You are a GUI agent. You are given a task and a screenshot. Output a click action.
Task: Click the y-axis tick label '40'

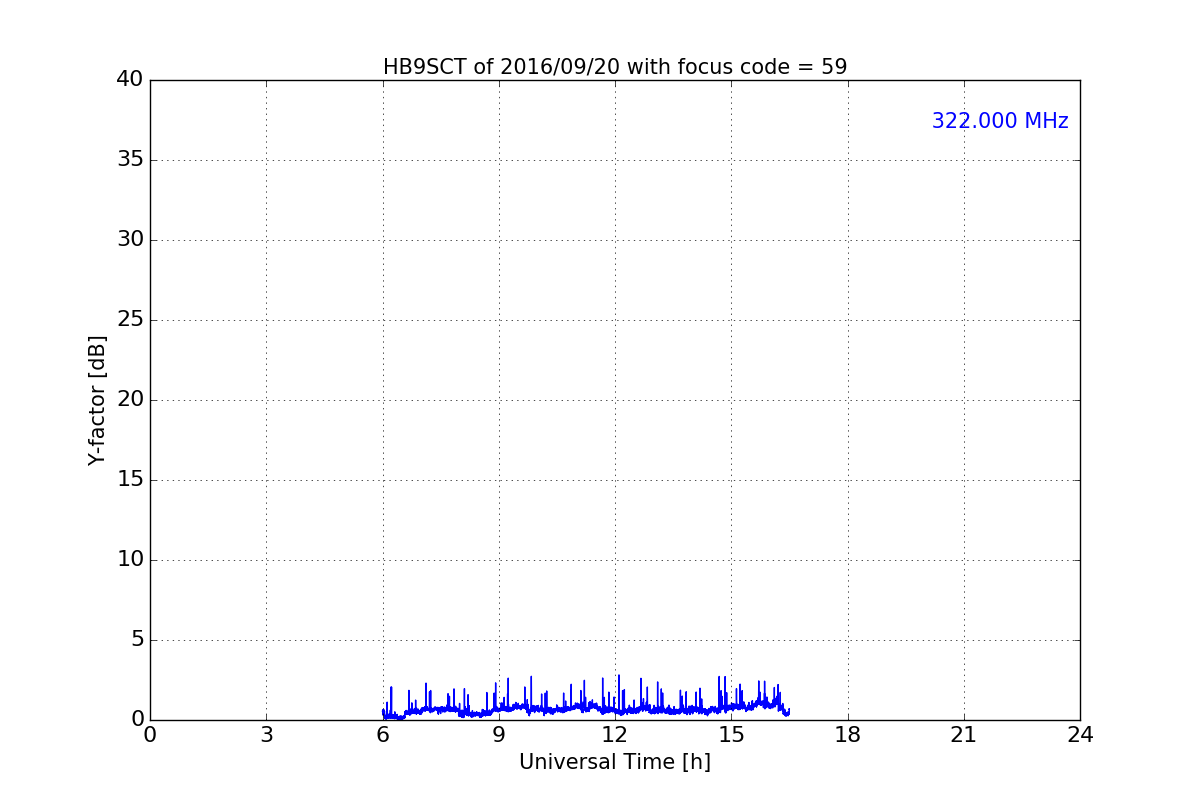[x=130, y=80]
